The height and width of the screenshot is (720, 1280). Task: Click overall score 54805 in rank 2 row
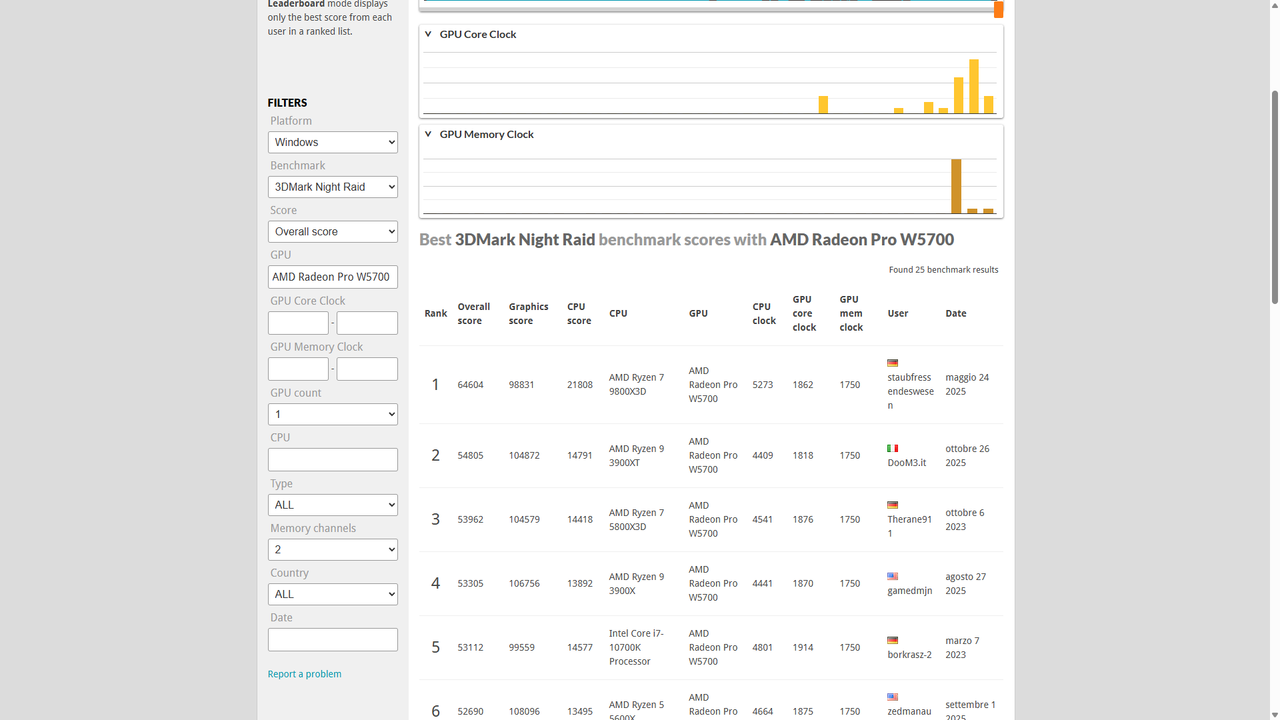(x=471, y=456)
